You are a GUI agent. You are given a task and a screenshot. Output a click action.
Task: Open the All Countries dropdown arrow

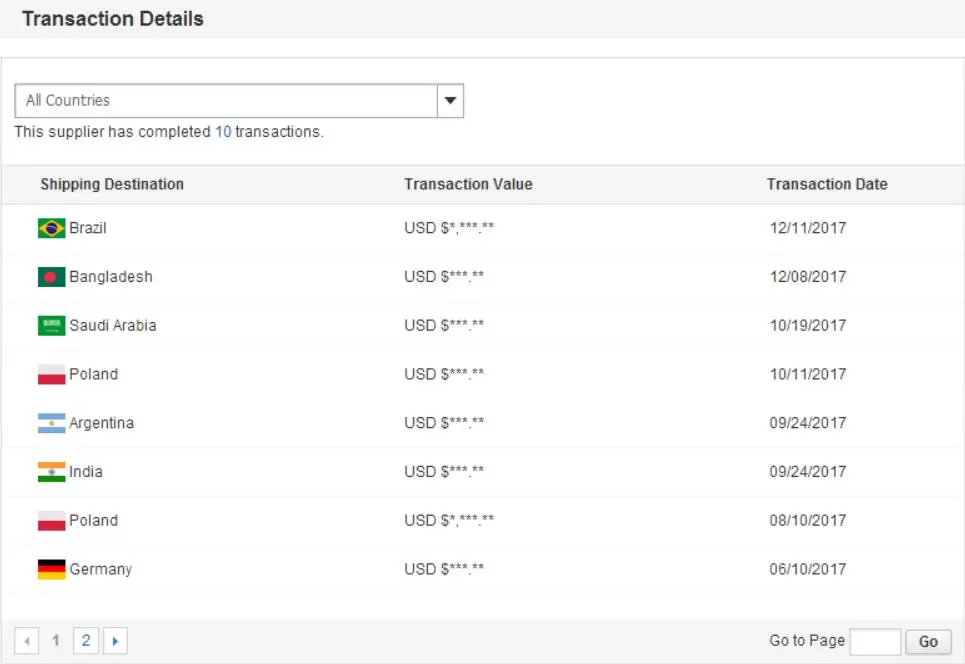tap(450, 101)
